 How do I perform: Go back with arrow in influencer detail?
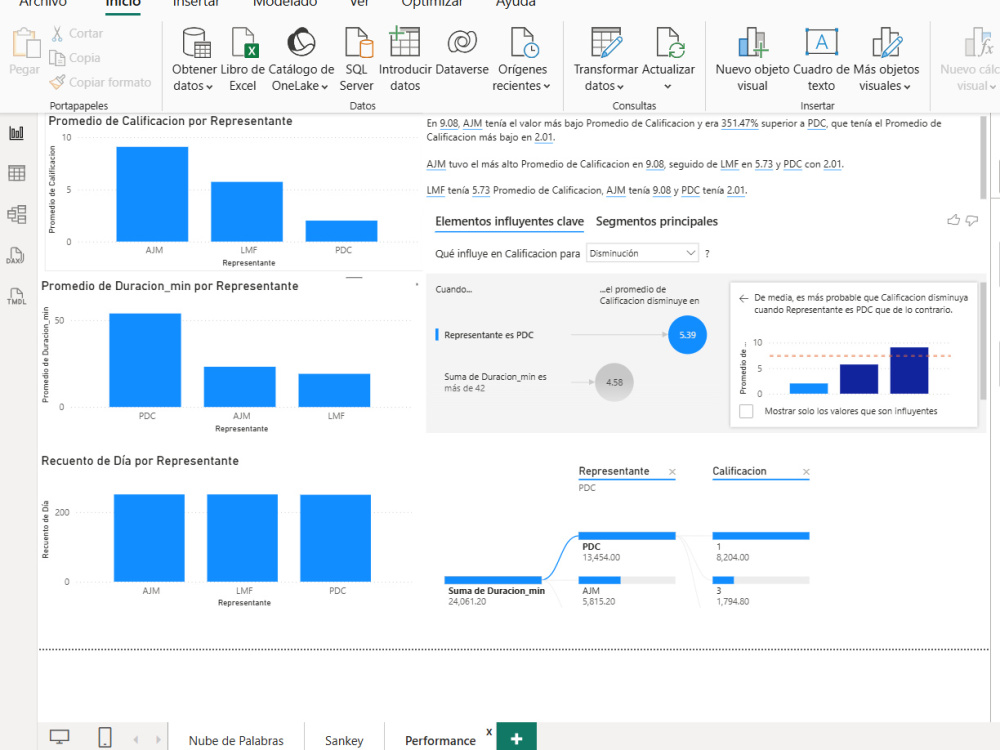tap(743, 298)
